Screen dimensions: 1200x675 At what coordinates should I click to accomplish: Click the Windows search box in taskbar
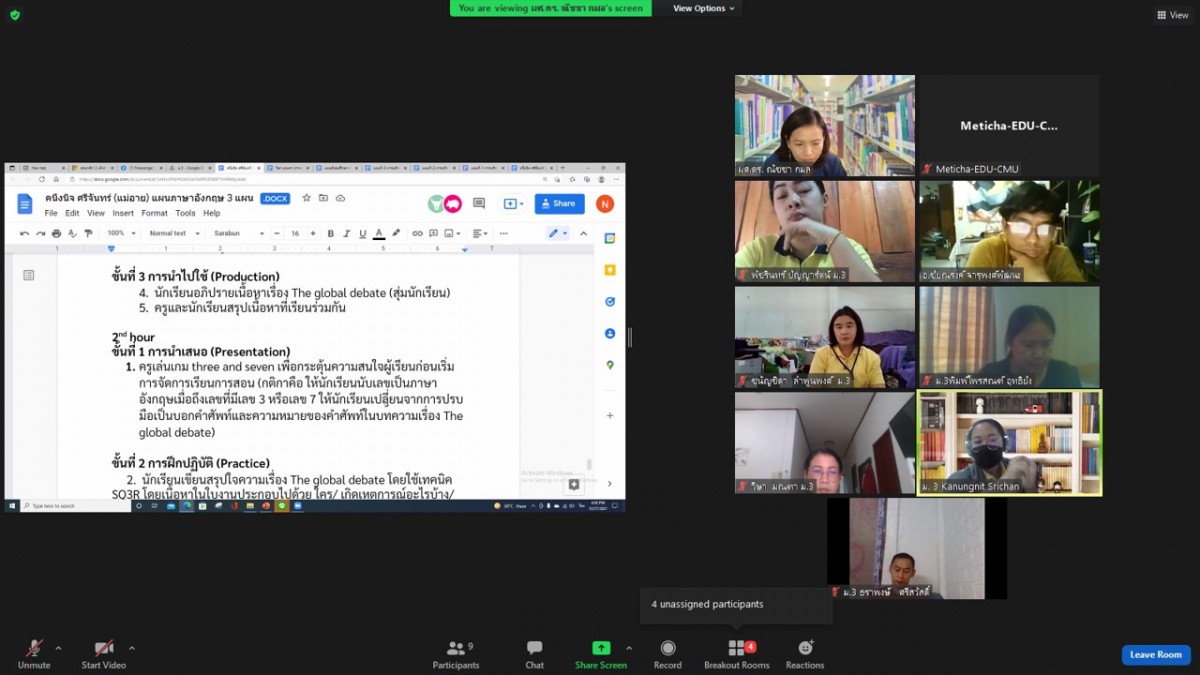[75, 506]
